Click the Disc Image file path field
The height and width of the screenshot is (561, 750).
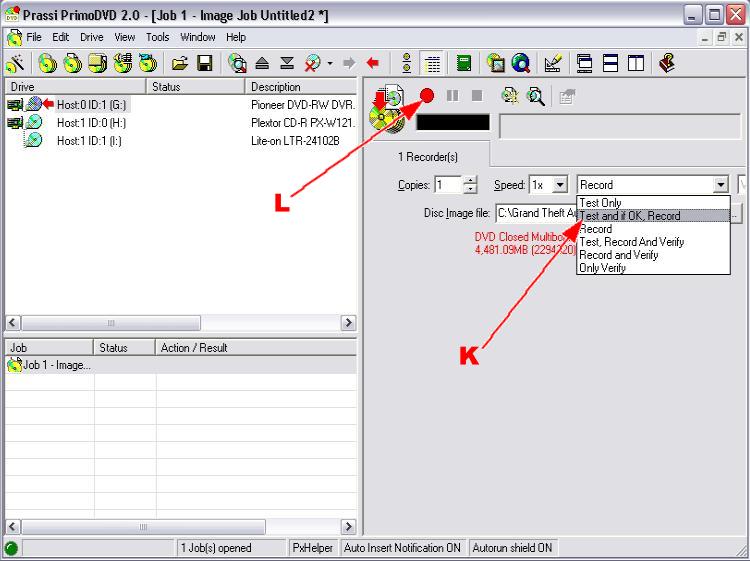537,213
